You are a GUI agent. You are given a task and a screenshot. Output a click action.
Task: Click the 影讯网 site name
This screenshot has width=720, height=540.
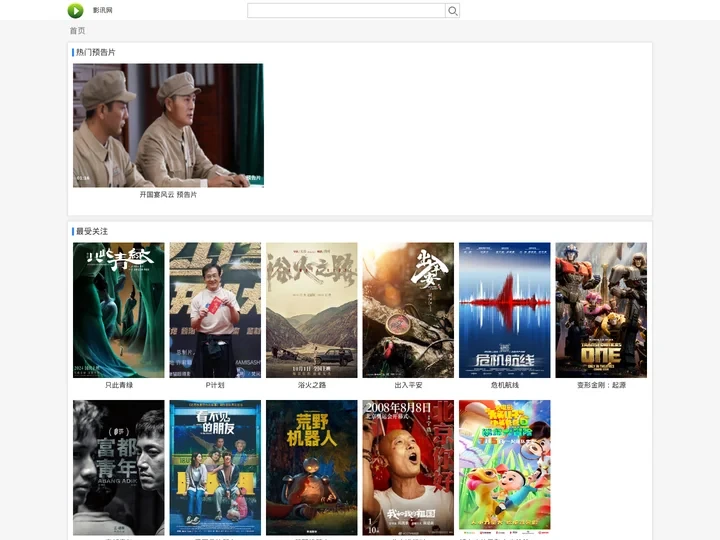click(102, 10)
